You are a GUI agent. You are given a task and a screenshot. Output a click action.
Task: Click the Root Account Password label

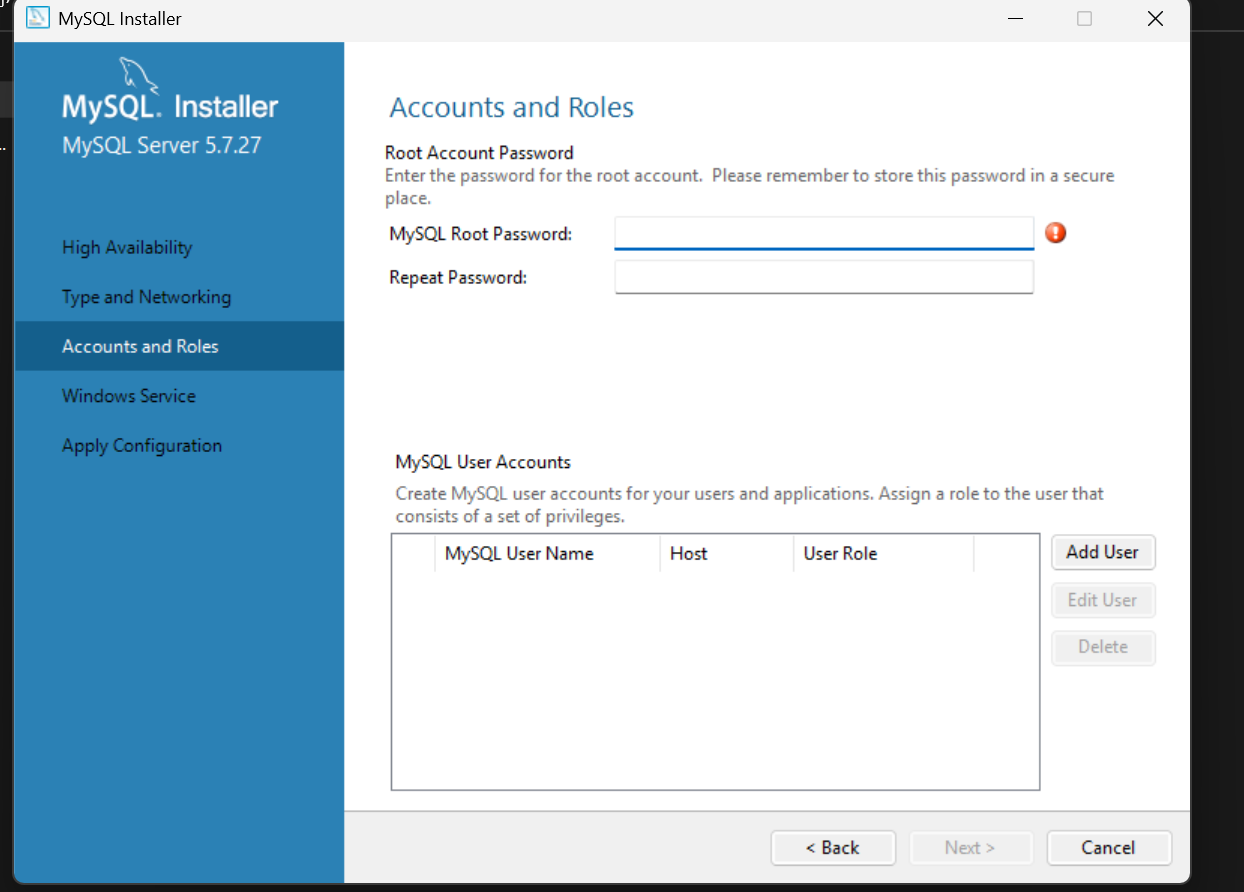479,153
